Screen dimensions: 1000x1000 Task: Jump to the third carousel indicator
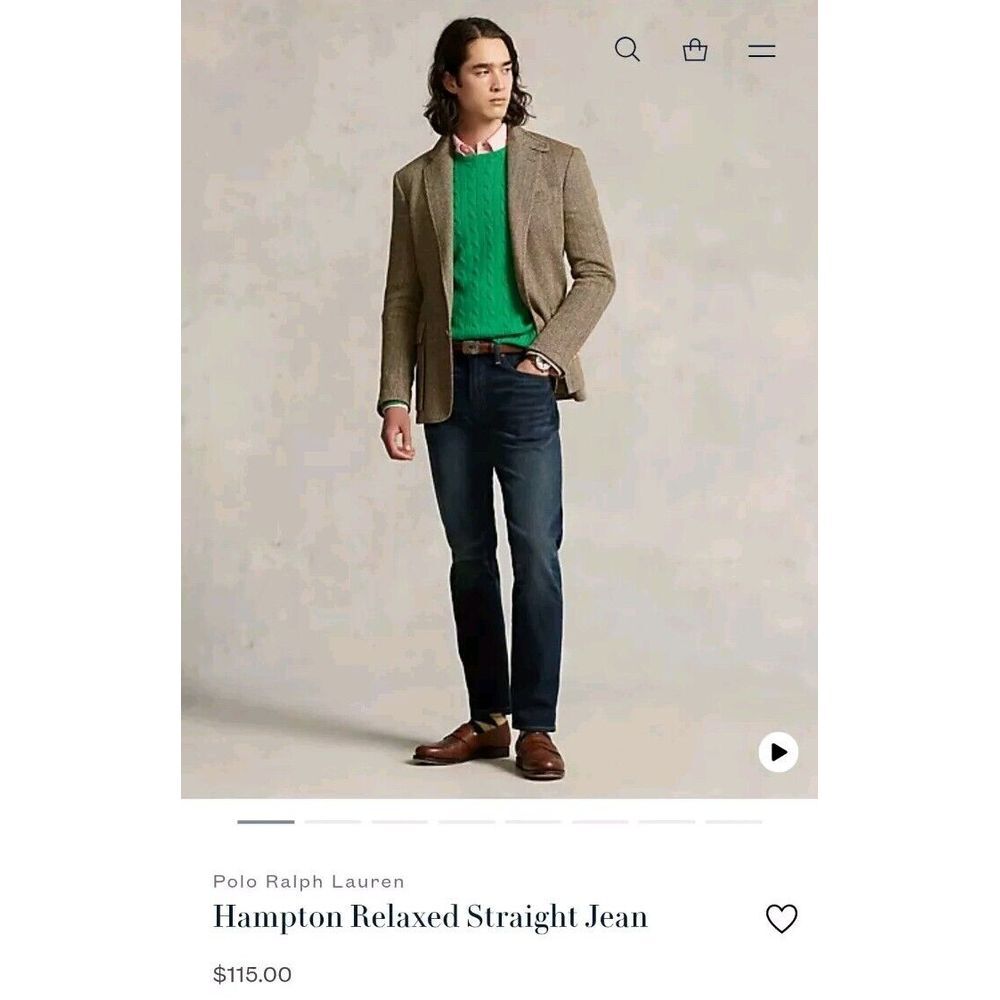(399, 821)
